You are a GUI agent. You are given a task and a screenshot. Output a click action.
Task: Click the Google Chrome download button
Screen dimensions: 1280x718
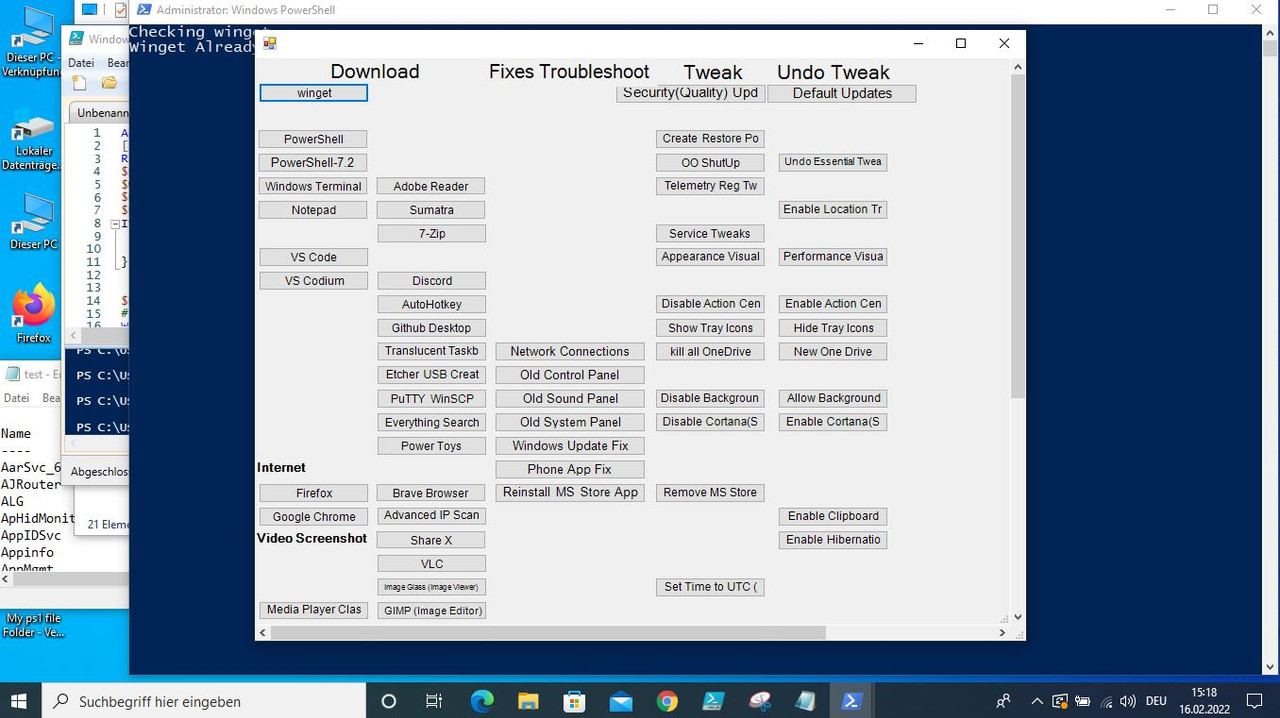[x=313, y=517]
